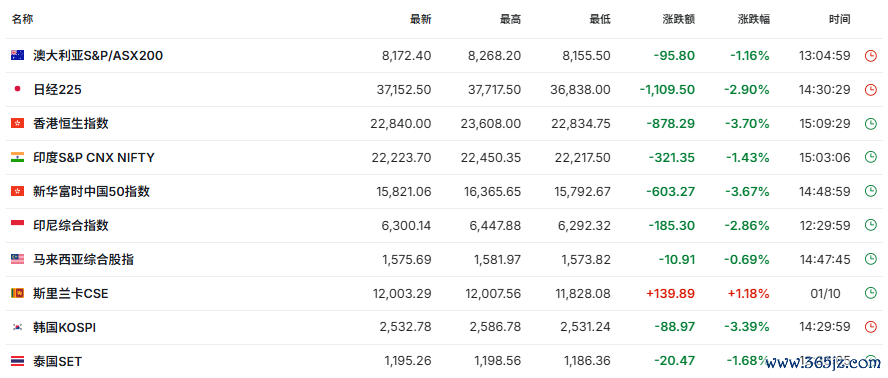The height and width of the screenshot is (378, 888).
Task: Open the 新华富时中国50指数 link
Action: 91,192
